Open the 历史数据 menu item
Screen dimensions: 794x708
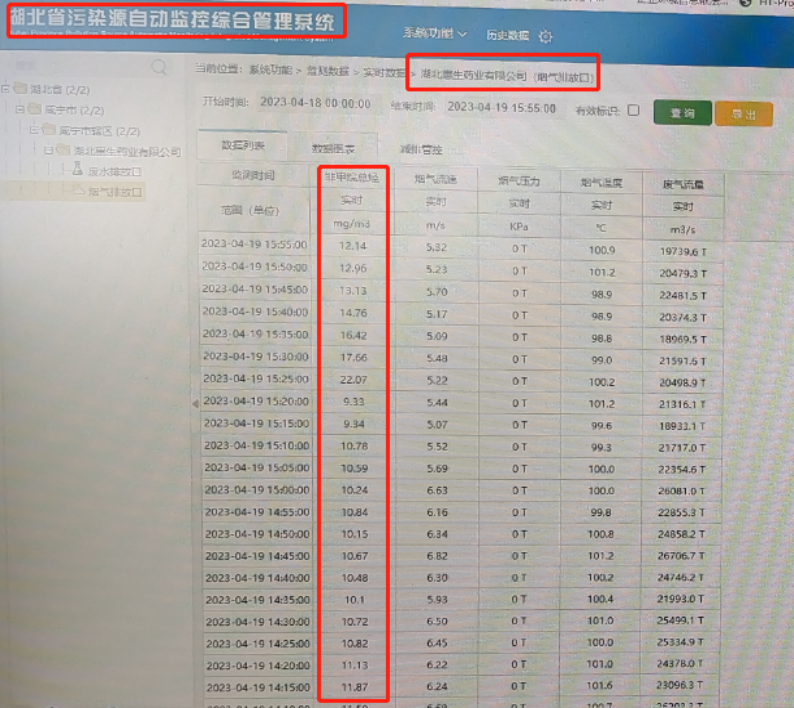(x=507, y=35)
